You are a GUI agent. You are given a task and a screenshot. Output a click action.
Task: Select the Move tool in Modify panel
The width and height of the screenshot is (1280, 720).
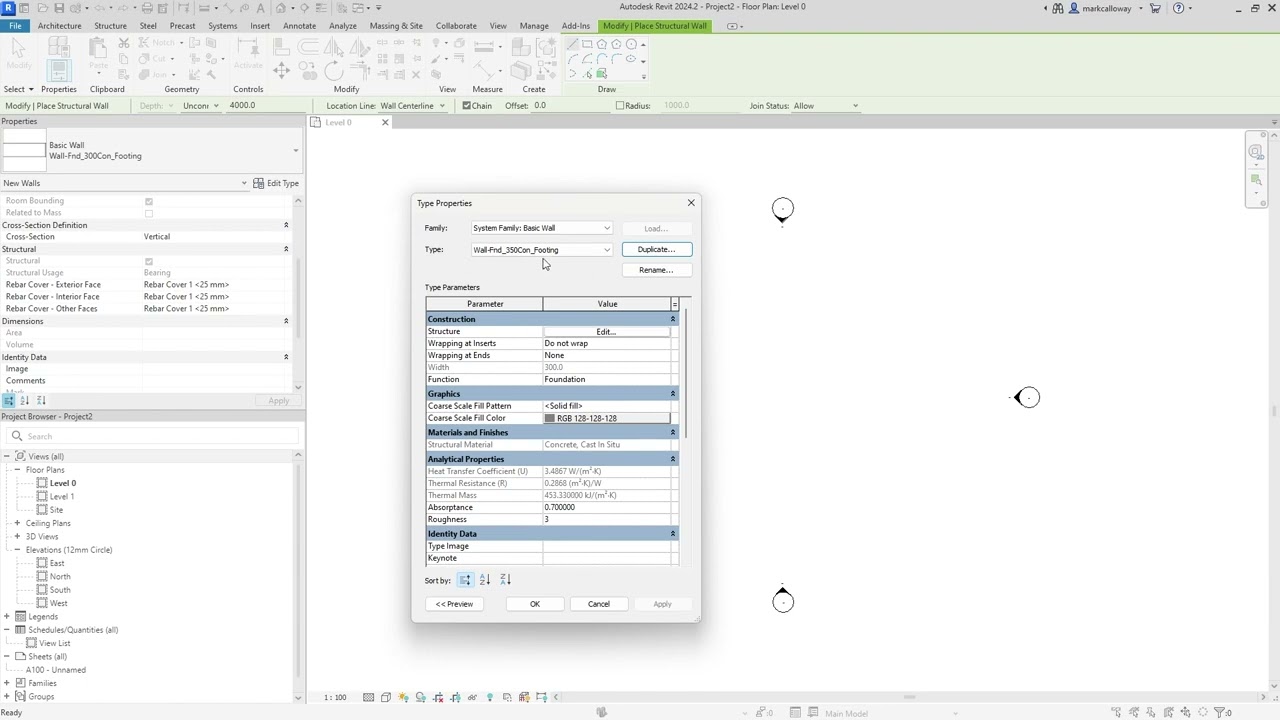282,70
